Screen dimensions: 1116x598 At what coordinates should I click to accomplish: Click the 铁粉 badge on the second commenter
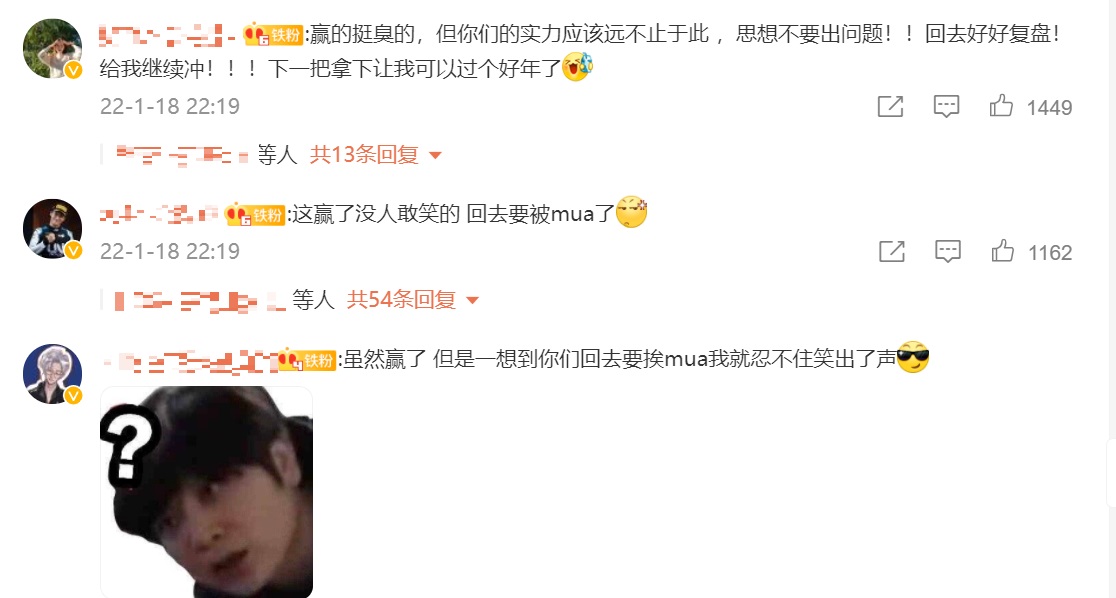tap(255, 214)
